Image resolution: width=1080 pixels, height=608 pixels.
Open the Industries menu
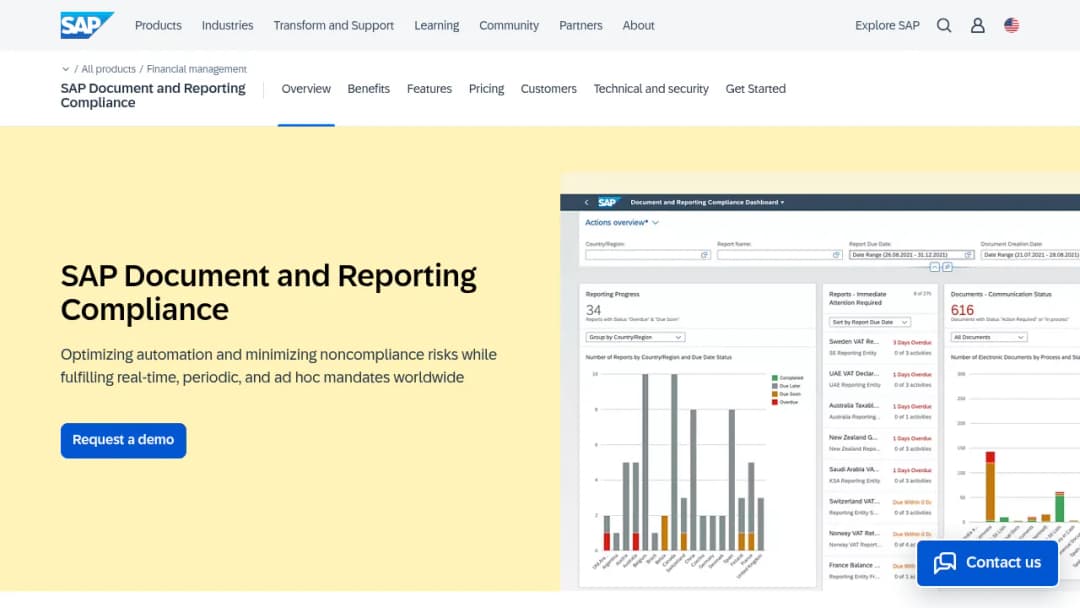click(227, 25)
